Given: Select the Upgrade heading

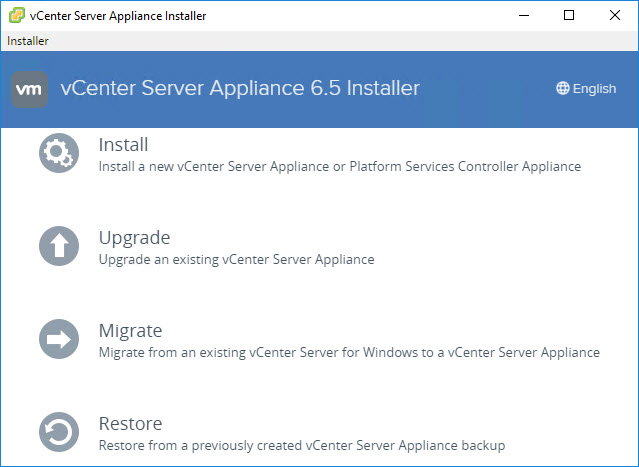Looking at the screenshot, I should pyautogui.click(x=134, y=238).
